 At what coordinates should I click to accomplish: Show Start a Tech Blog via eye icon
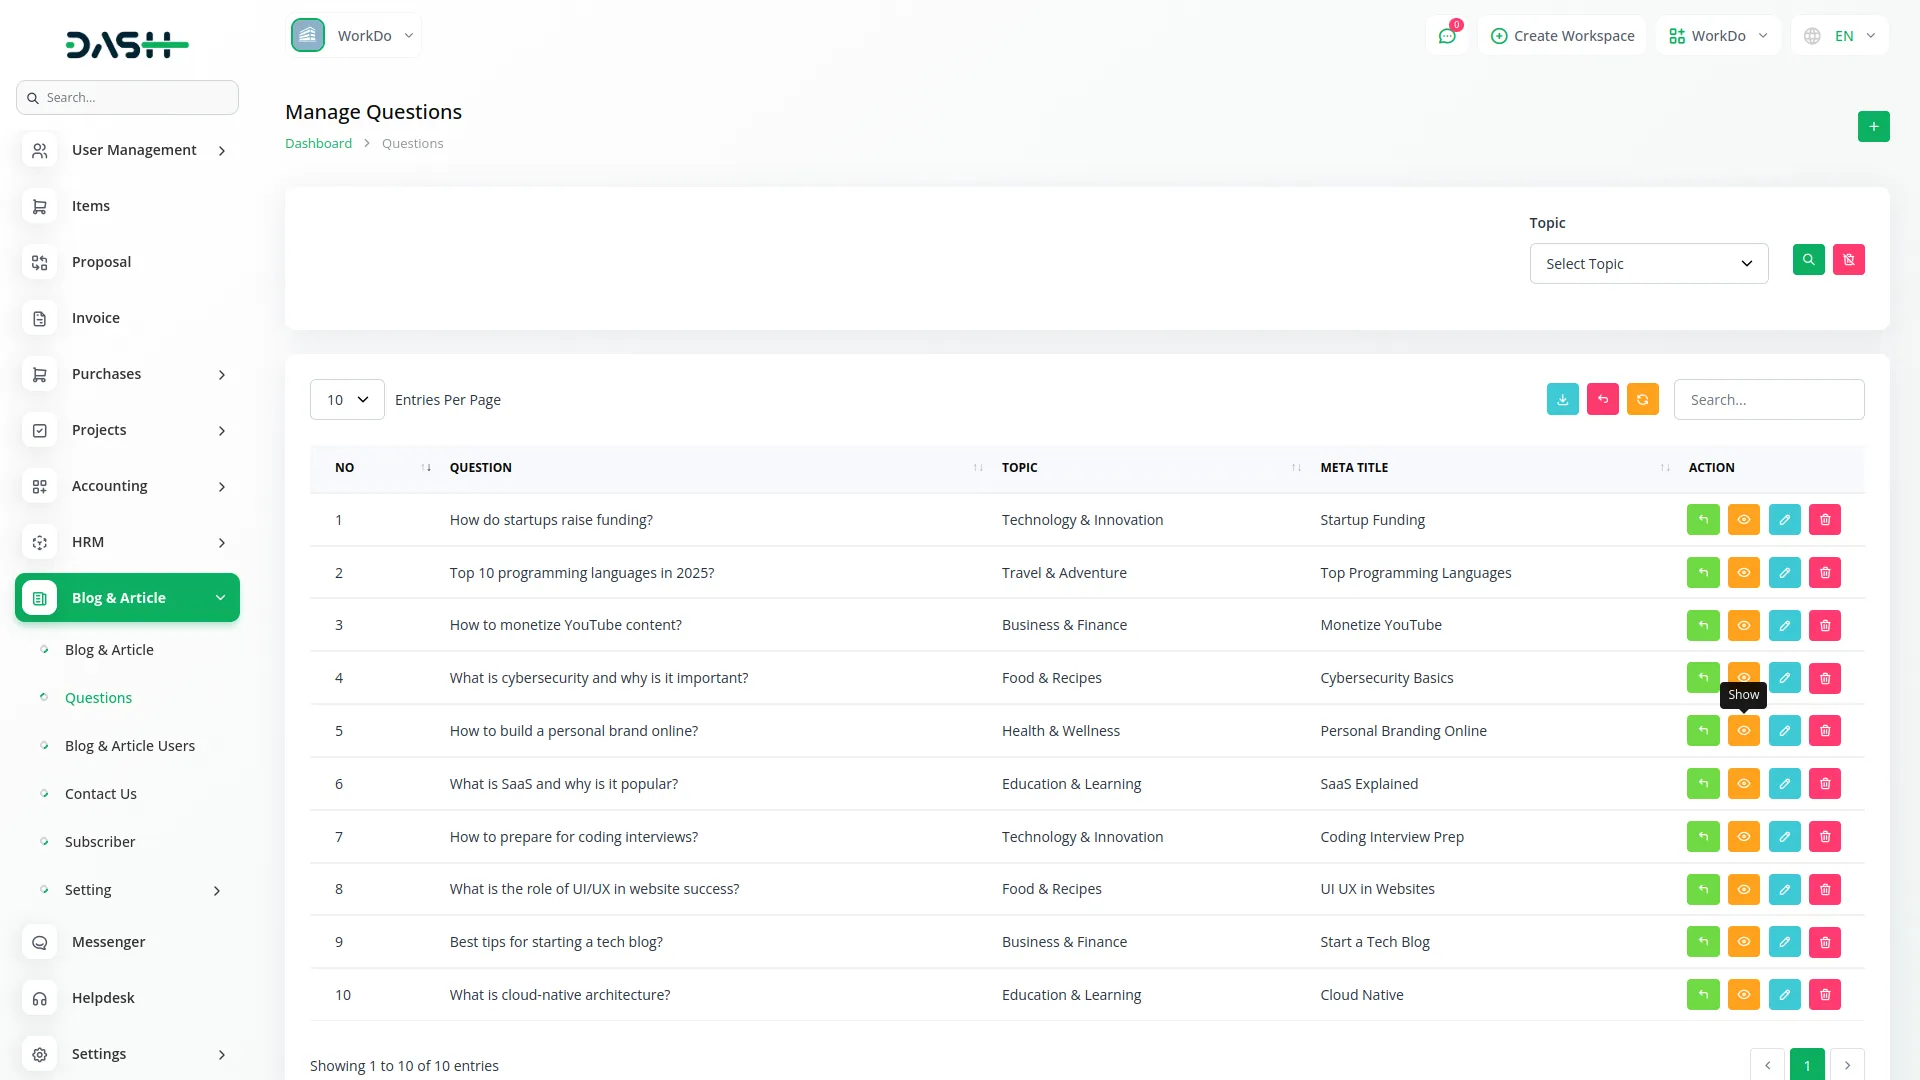coord(1743,942)
